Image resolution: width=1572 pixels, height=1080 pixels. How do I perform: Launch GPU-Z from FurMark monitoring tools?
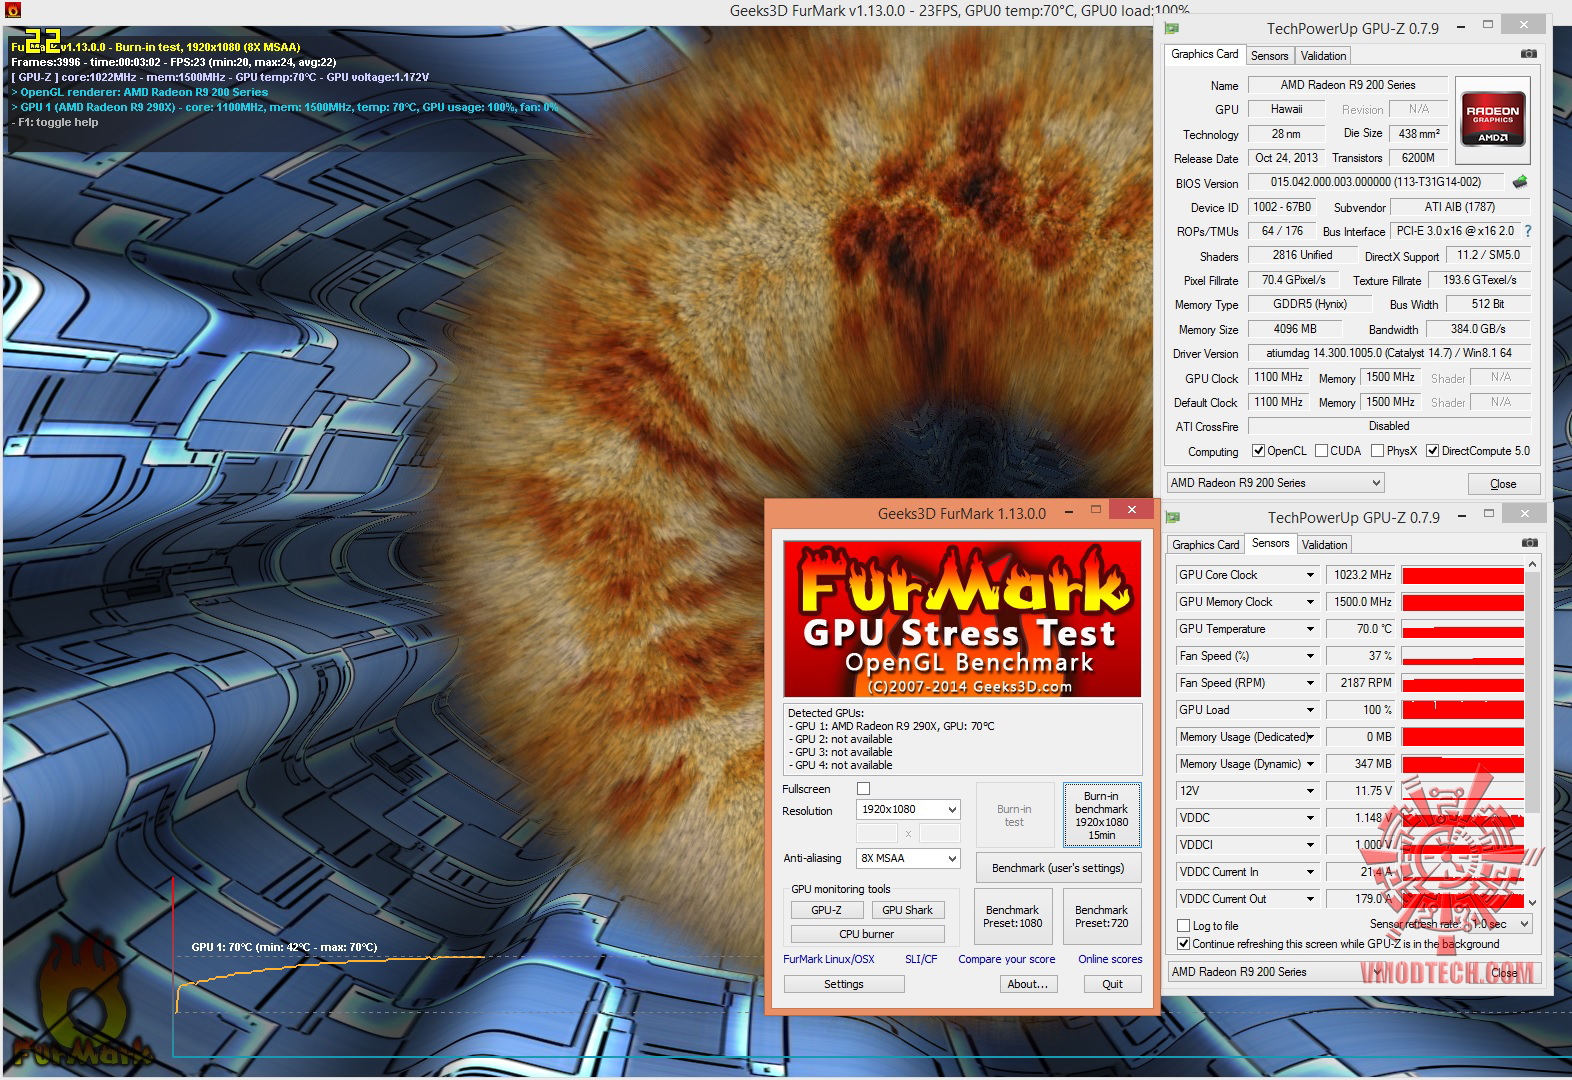tap(826, 910)
